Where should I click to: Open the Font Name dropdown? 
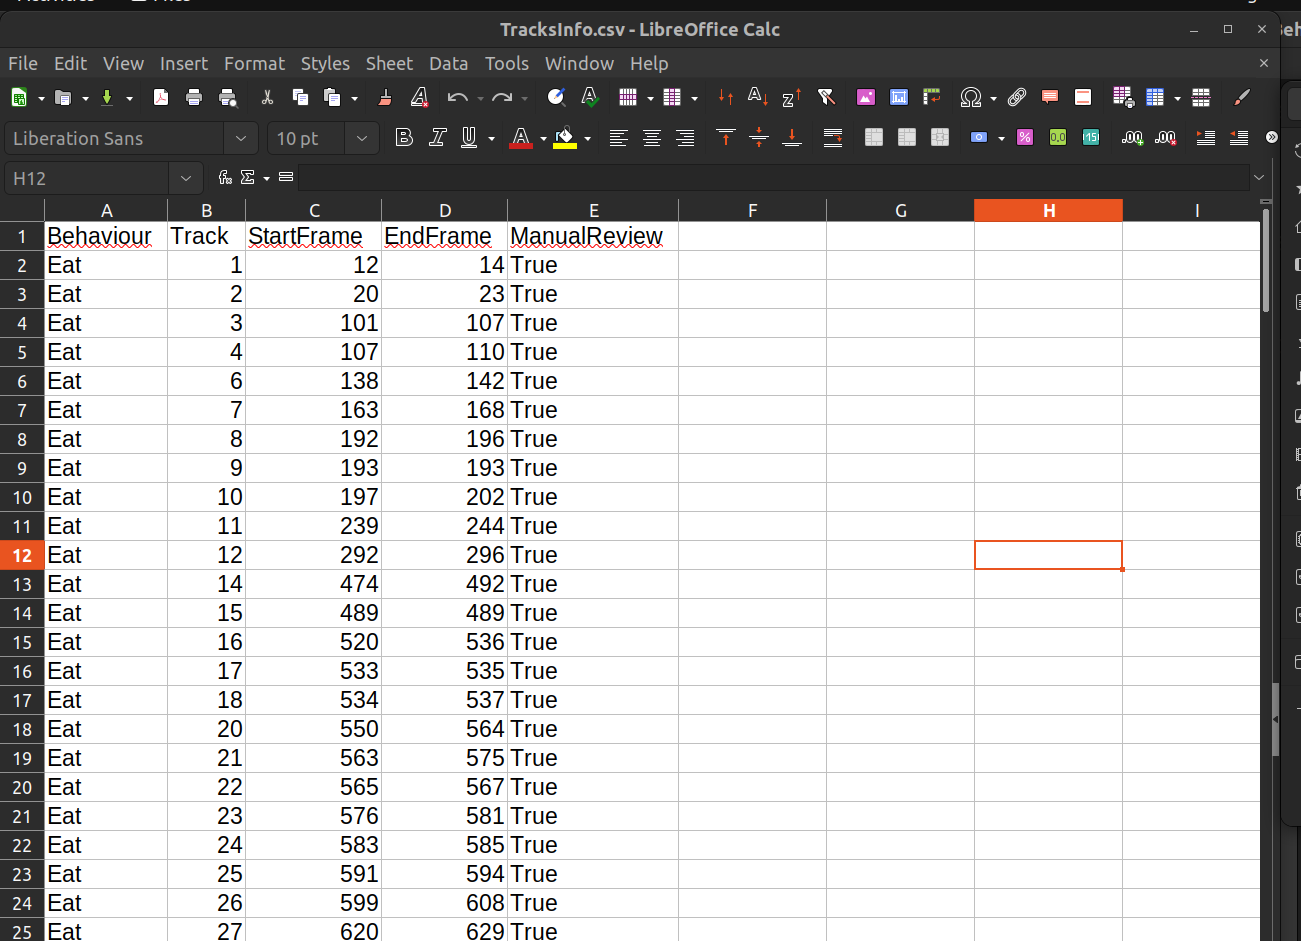[x=240, y=138]
